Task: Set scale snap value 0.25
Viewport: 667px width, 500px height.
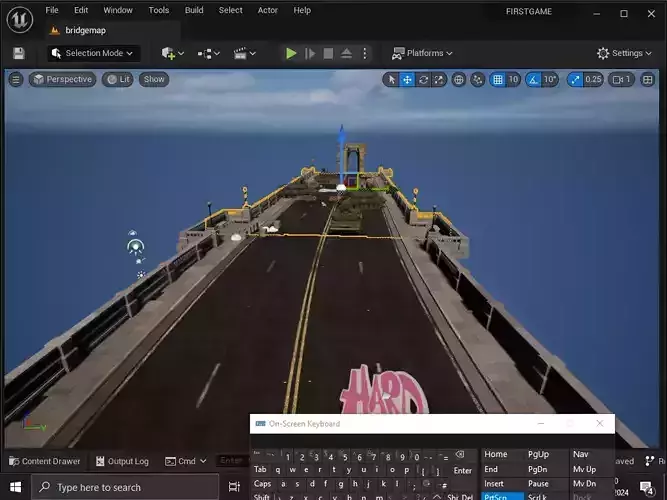Action: coord(593,80)
